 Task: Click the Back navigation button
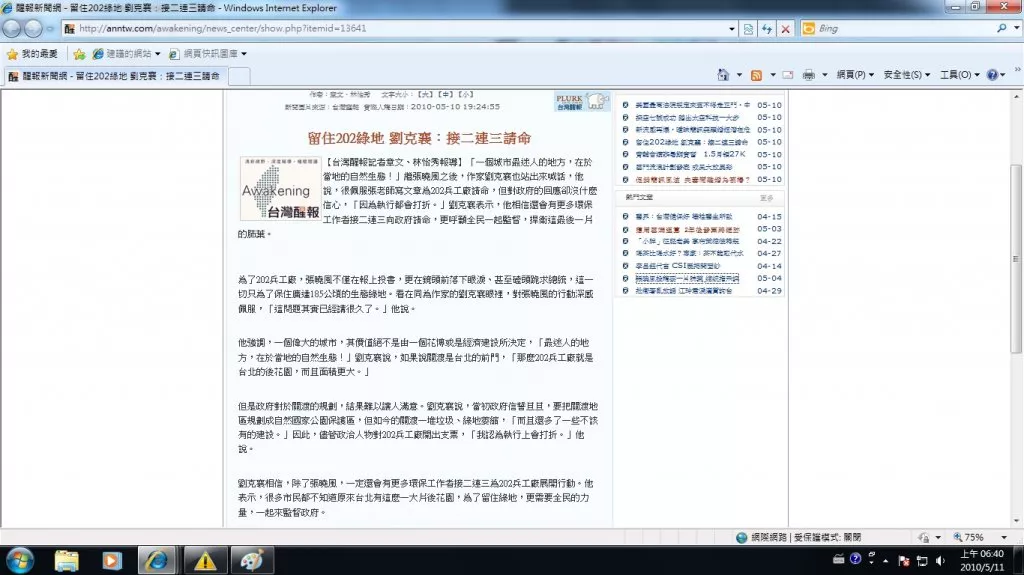pyautogui.click(x=15, y=29)
